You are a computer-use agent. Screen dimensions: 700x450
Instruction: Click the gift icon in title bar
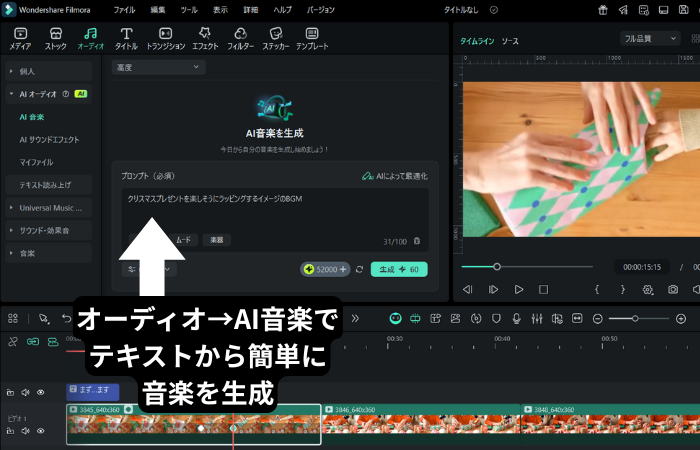tap(603, 10)
